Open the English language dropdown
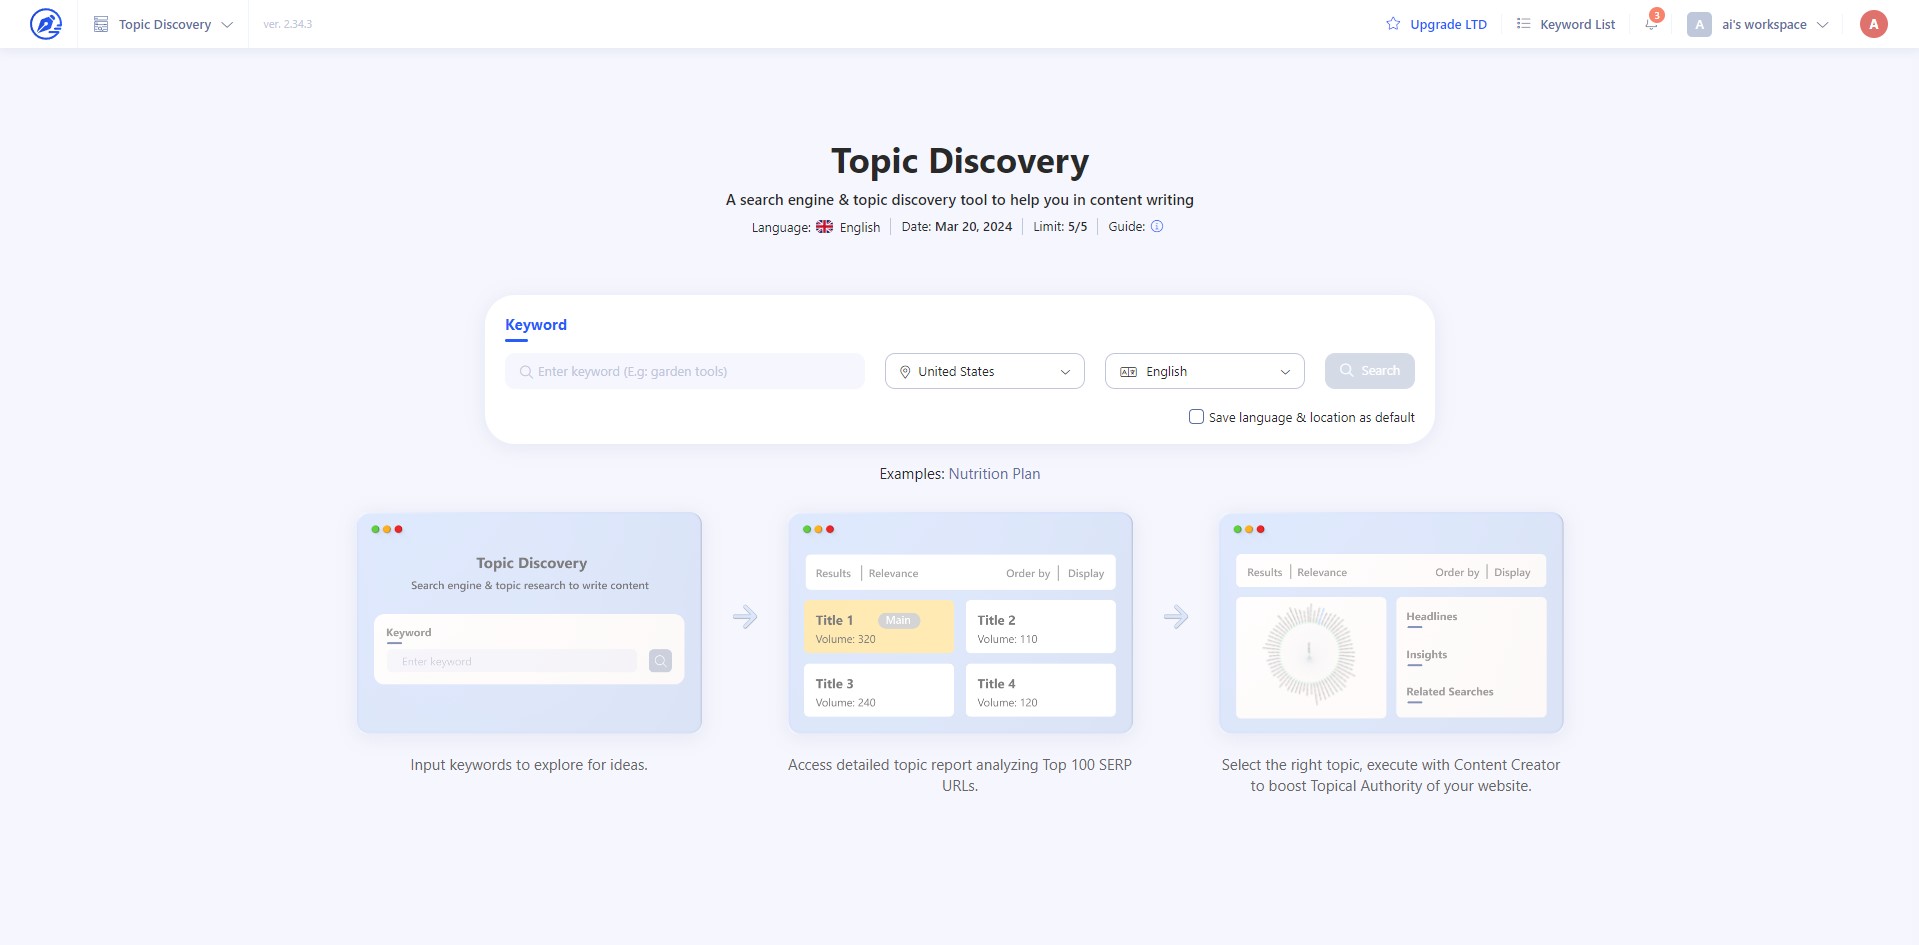The image size is (1919, 945). tap(1205, 371)
